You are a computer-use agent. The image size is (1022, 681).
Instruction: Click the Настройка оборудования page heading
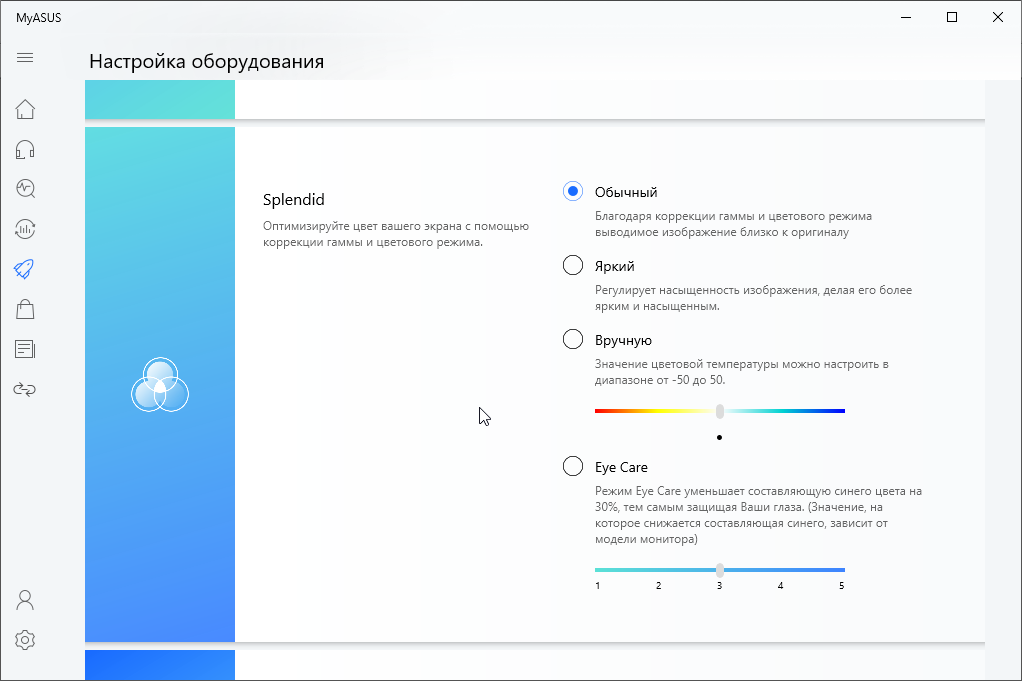[x=207, y=61]
